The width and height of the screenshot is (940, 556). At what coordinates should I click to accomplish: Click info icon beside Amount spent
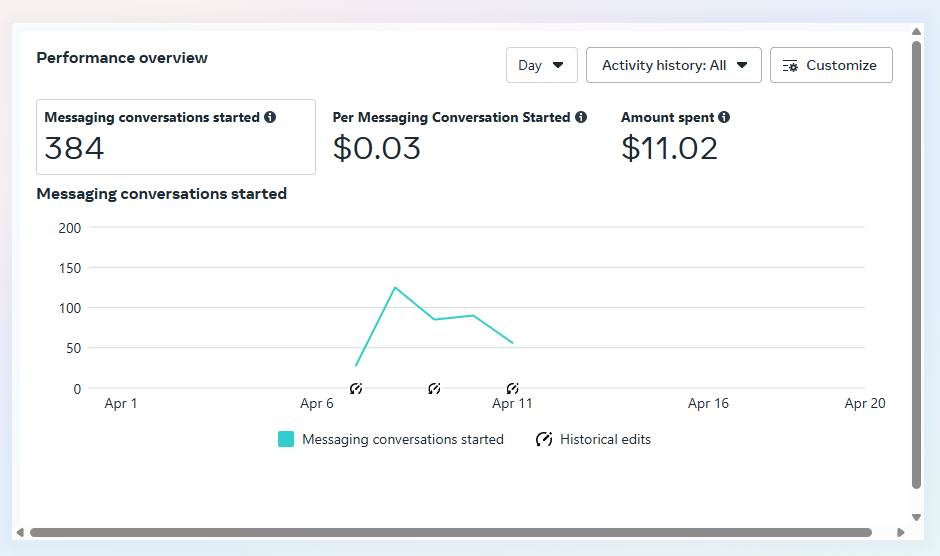[724, 118]
